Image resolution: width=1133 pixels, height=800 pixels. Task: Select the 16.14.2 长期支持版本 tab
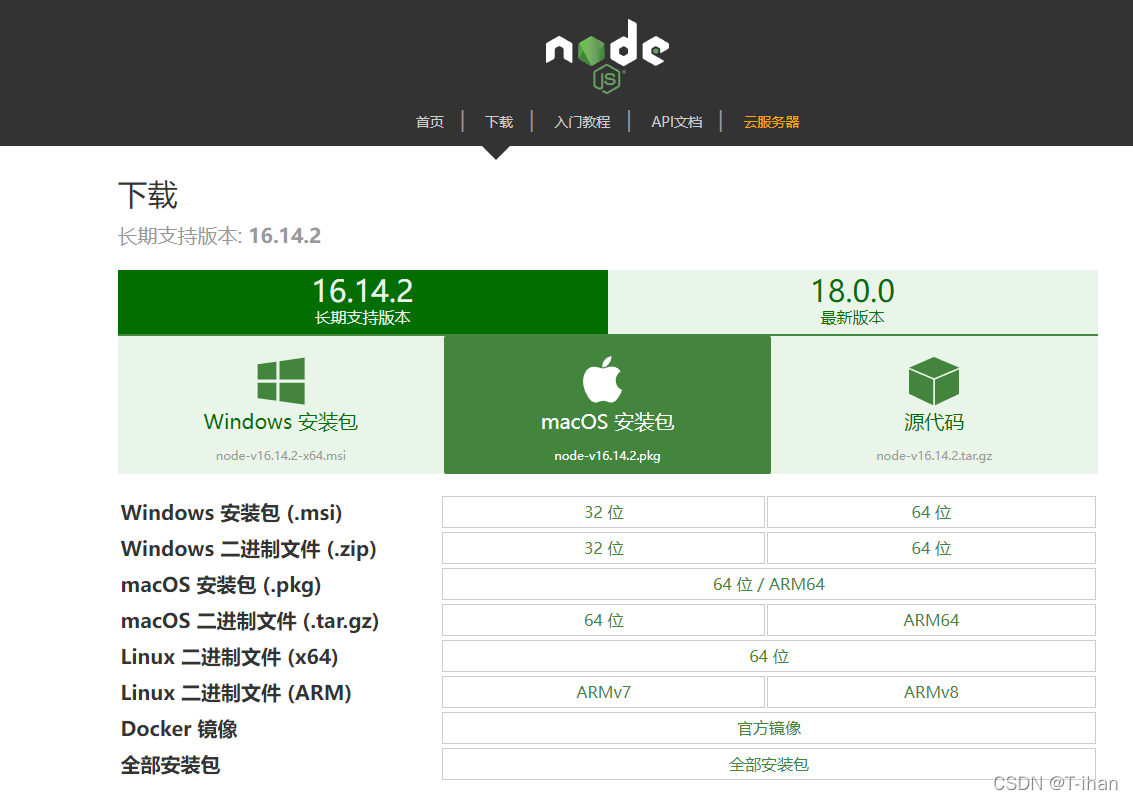coord(363,302)
